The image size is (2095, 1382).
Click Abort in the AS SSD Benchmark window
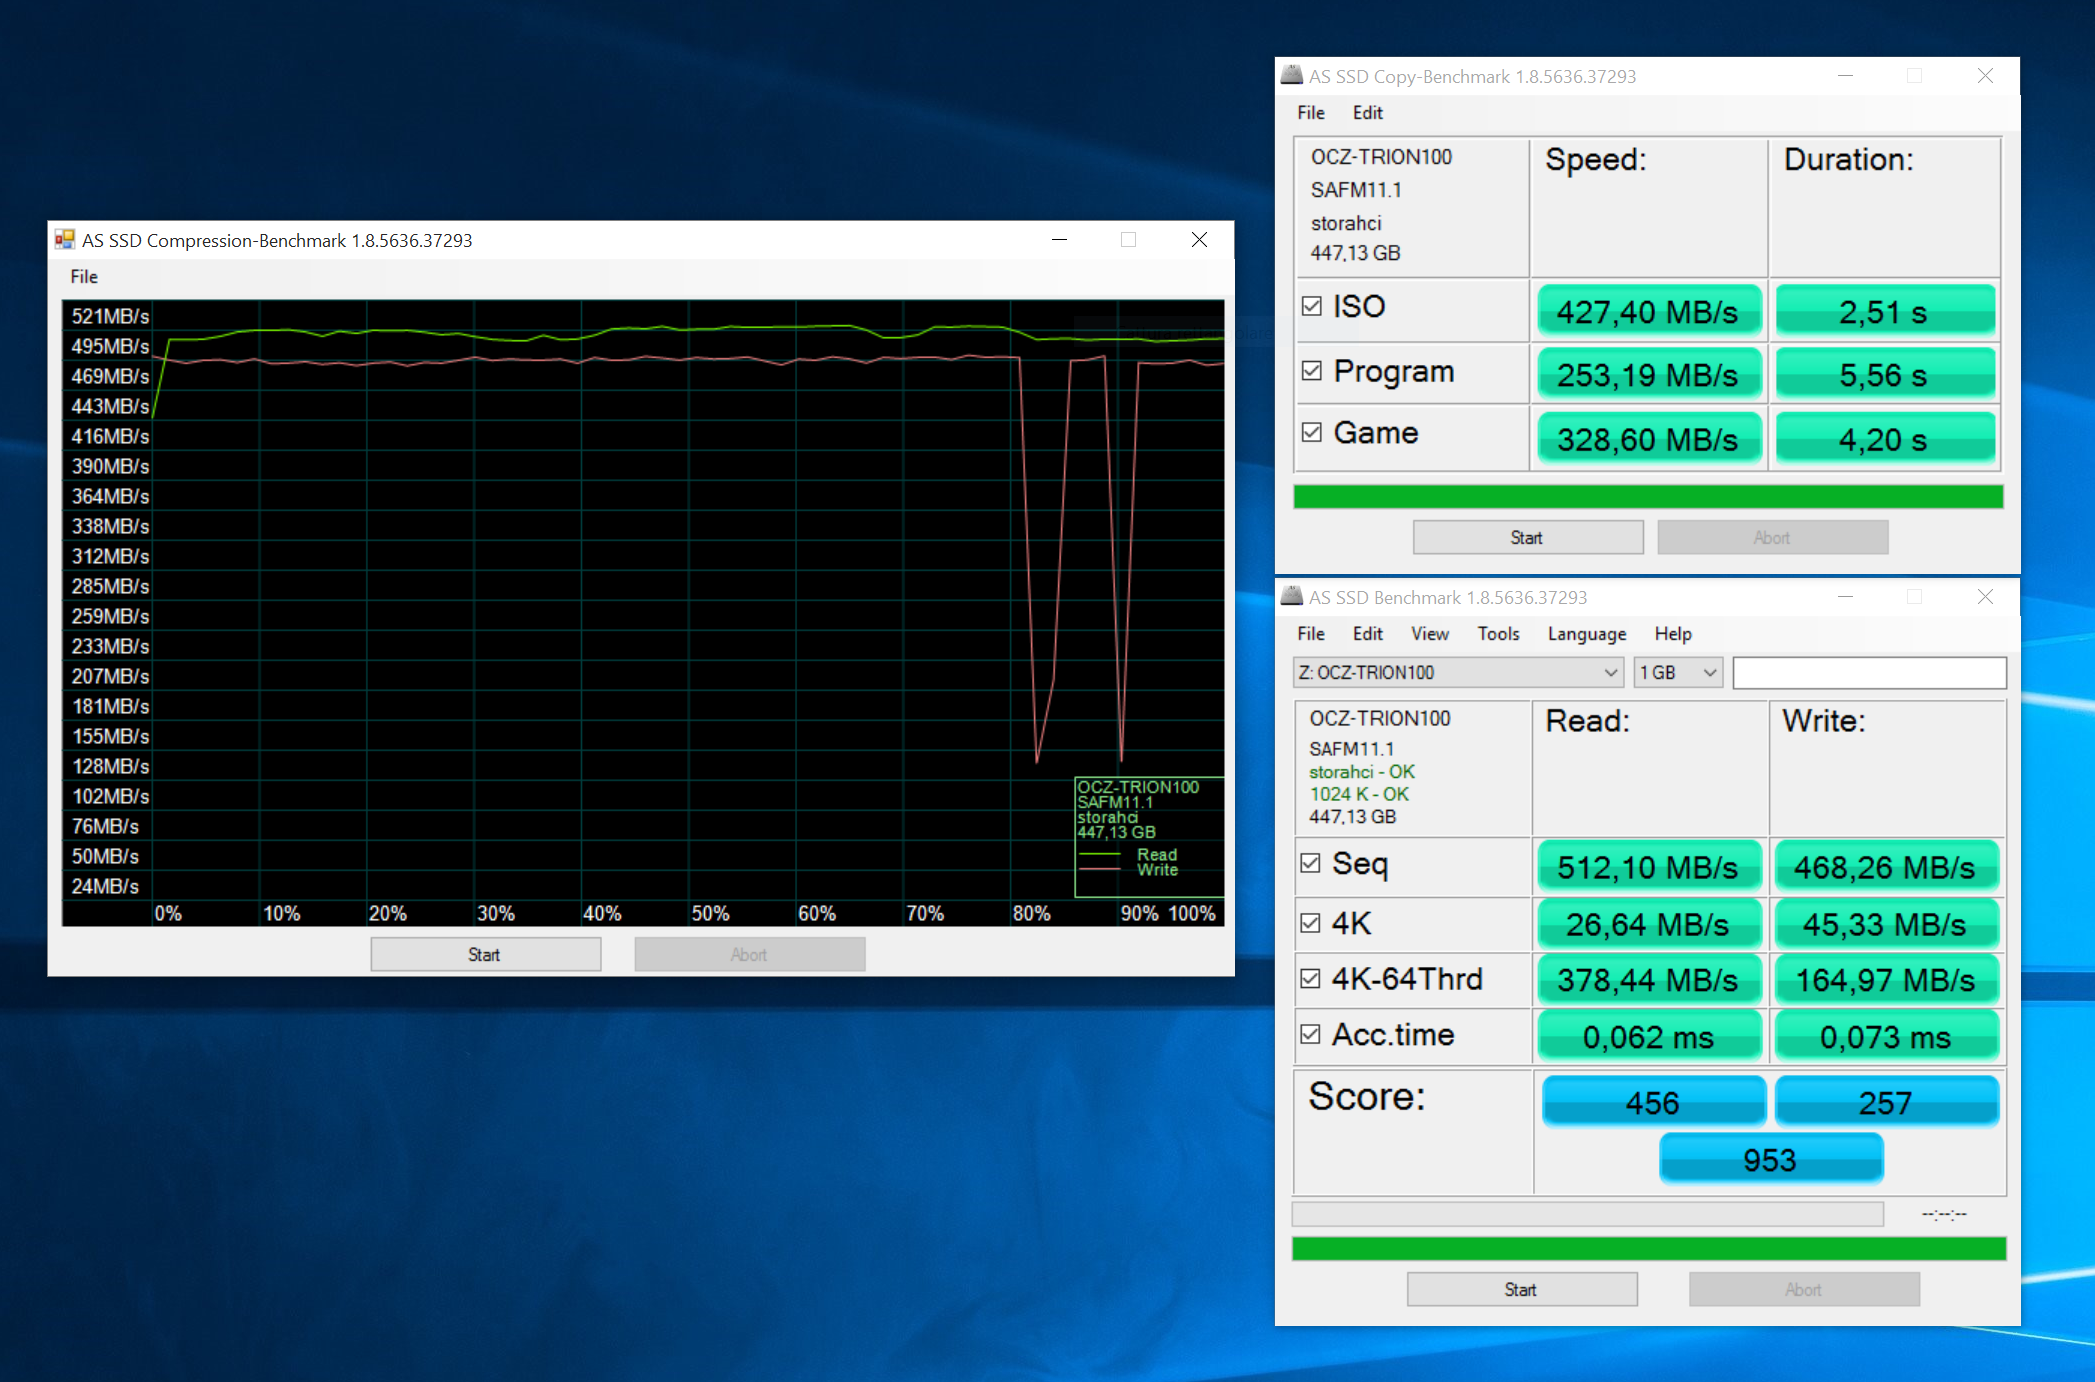pyautogui.click(x=1804, y=1289)
